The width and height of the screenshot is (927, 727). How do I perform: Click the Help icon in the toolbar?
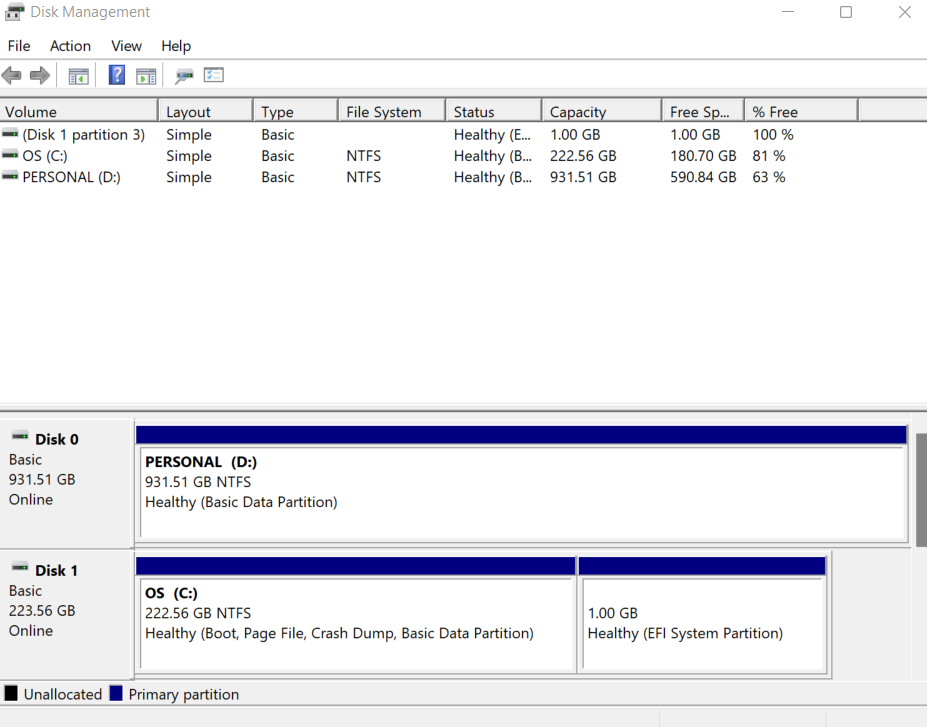point(117,75)
